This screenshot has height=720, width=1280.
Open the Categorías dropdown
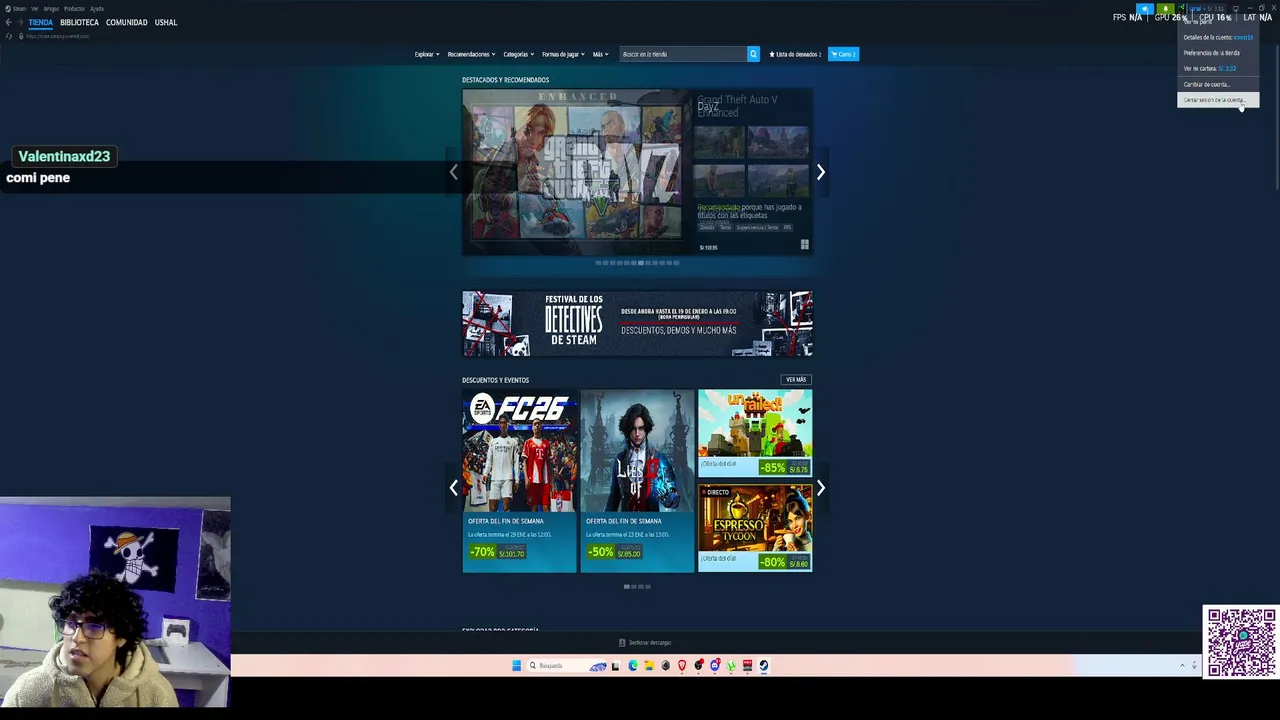518,54
